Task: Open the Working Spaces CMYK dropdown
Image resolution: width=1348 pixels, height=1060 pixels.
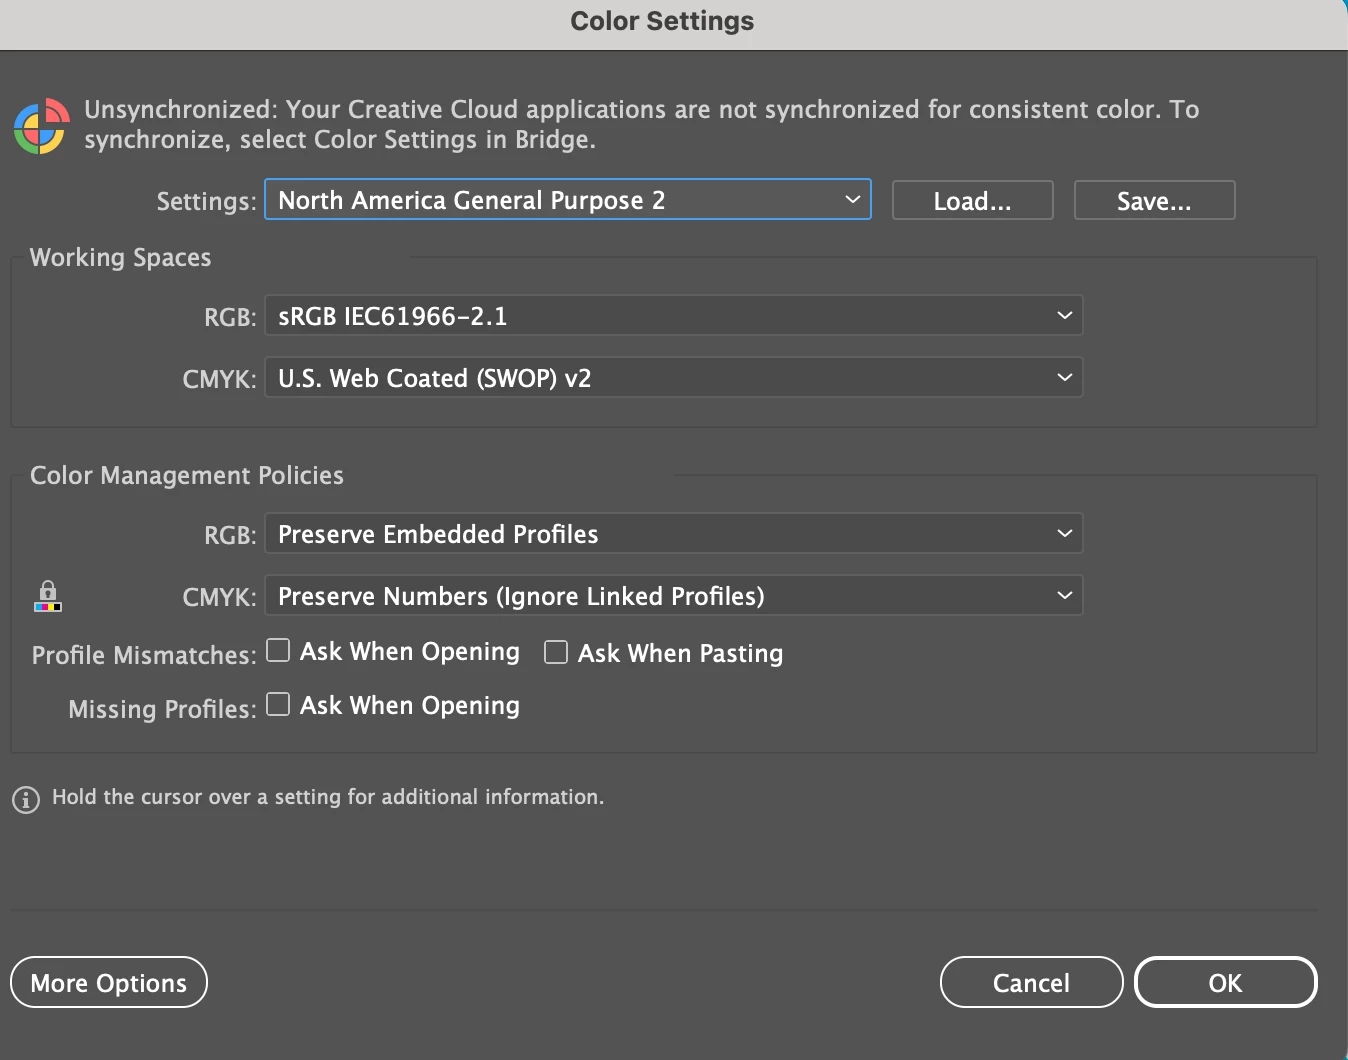Action: (x=674, y=378)
